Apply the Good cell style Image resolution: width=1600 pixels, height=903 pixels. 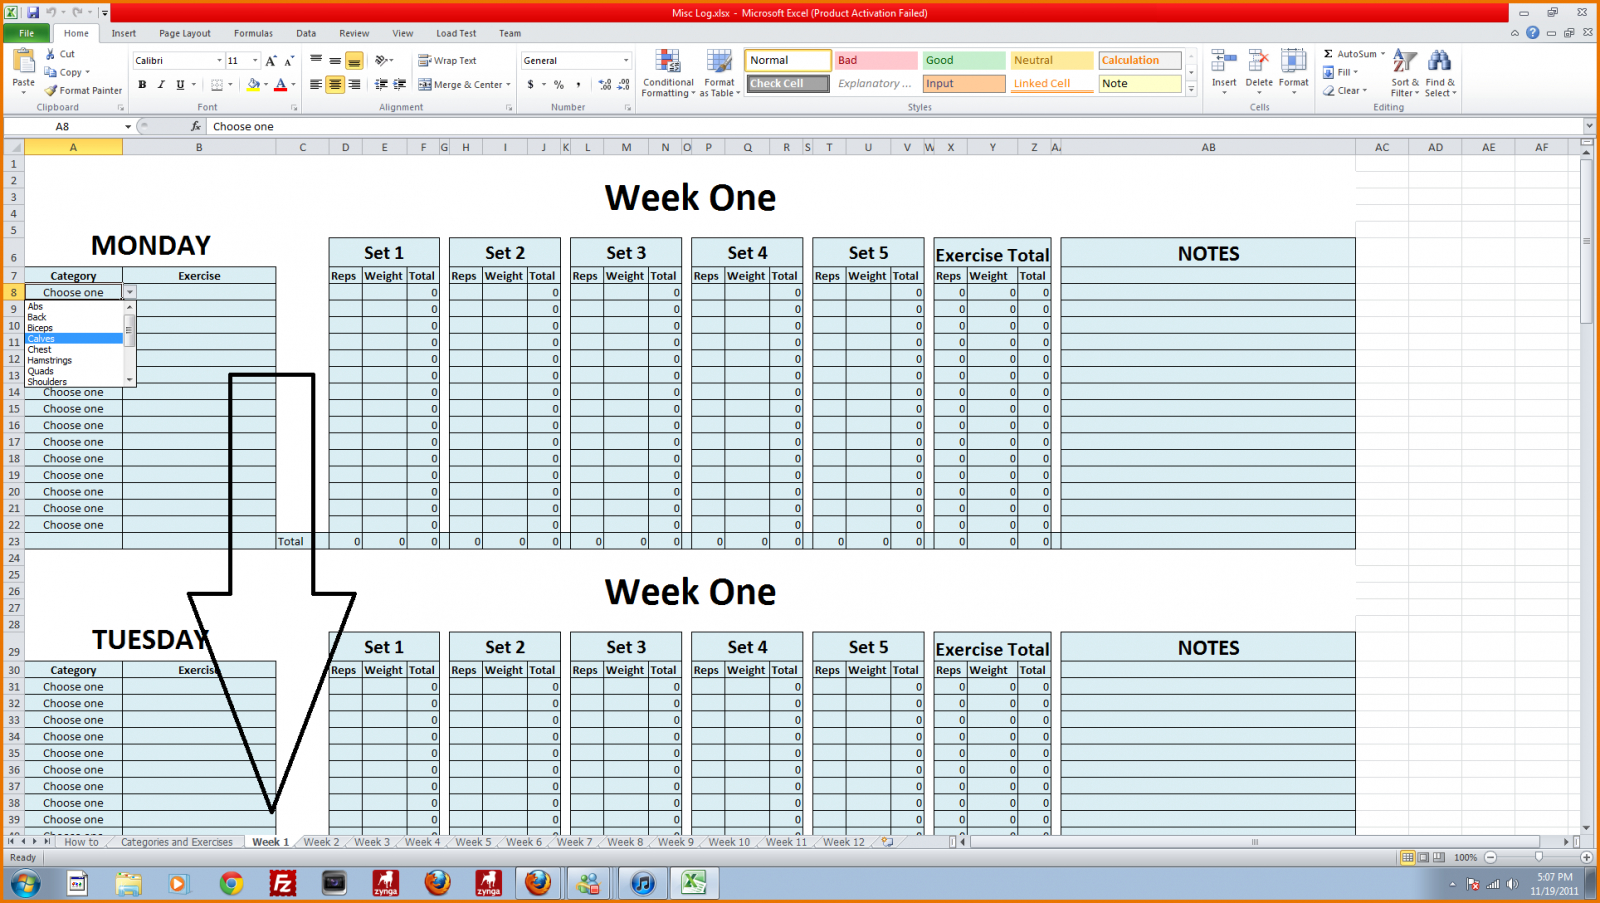coord(964,60)
